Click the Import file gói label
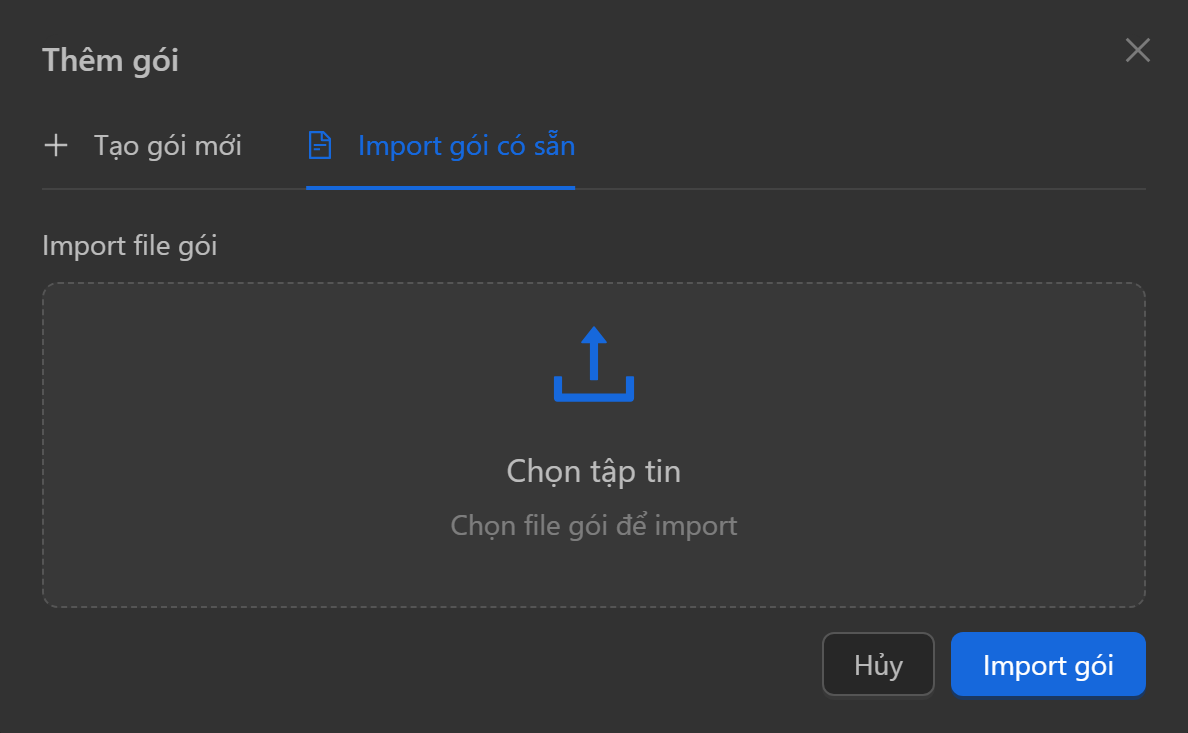Image resolution: width=1188 pixels, height=733 pixels. click(132, 245)
